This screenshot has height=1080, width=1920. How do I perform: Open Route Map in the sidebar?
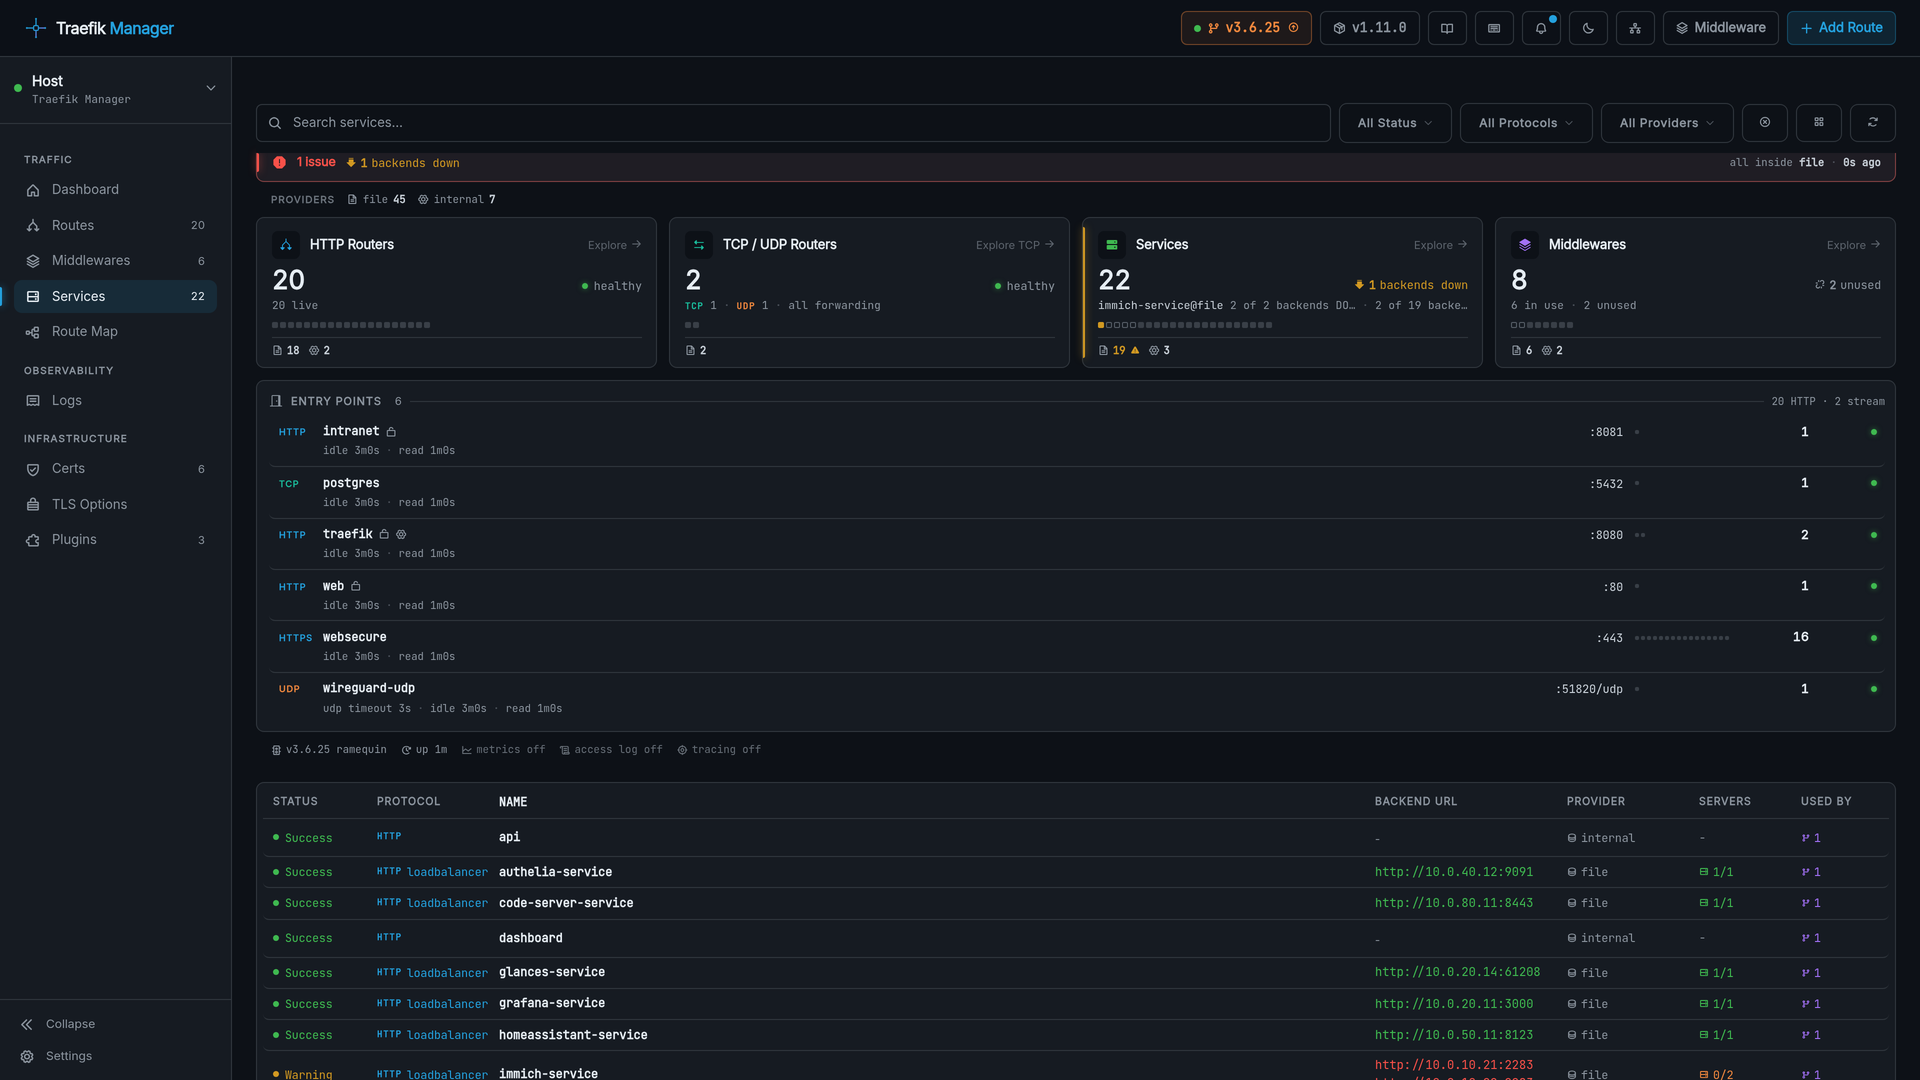[x=115, y=332]
